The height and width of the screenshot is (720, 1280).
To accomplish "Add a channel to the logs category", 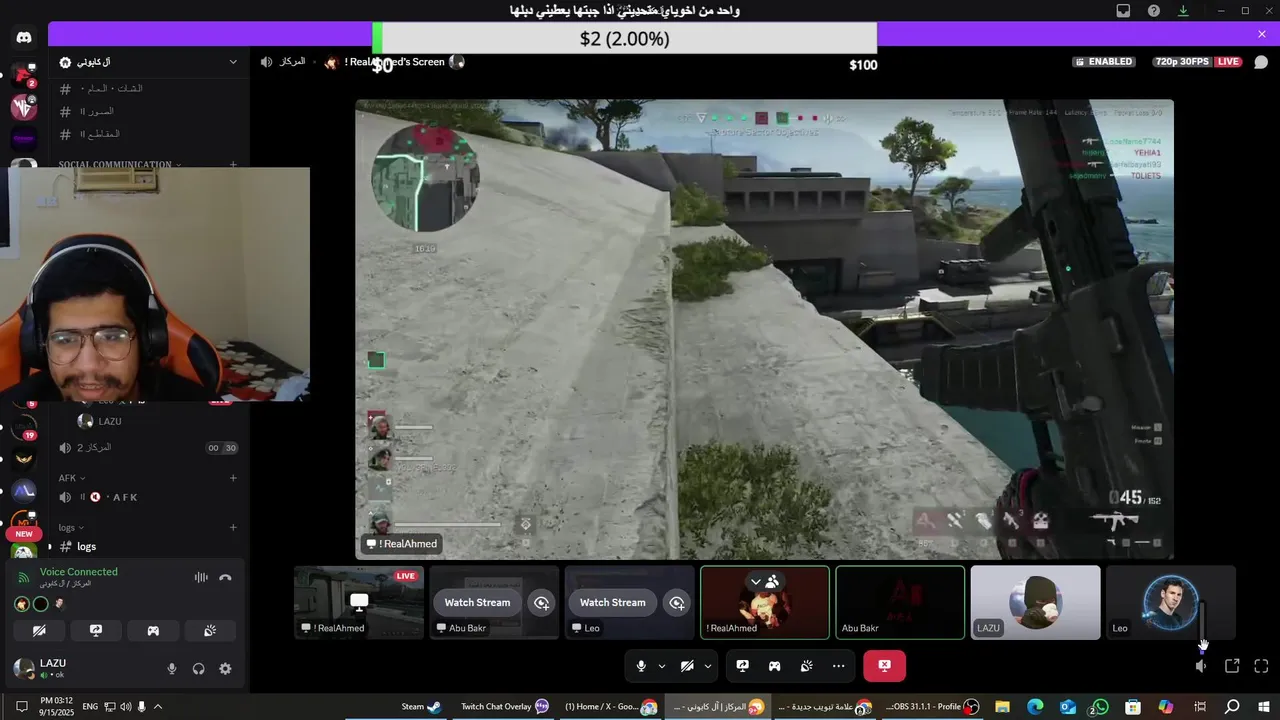I will 233,527.
